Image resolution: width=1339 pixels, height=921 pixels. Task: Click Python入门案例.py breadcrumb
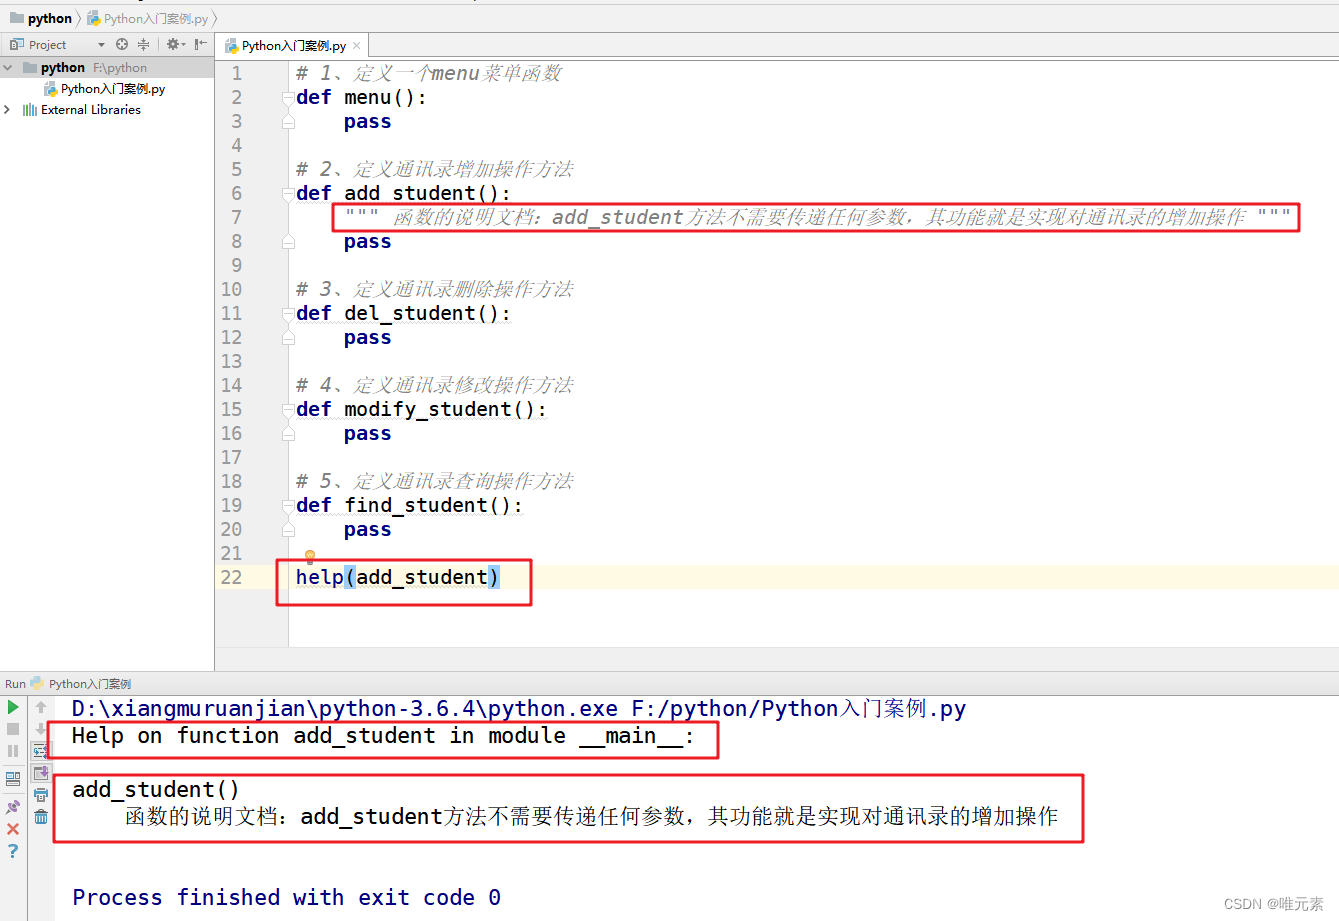[148, 18]
